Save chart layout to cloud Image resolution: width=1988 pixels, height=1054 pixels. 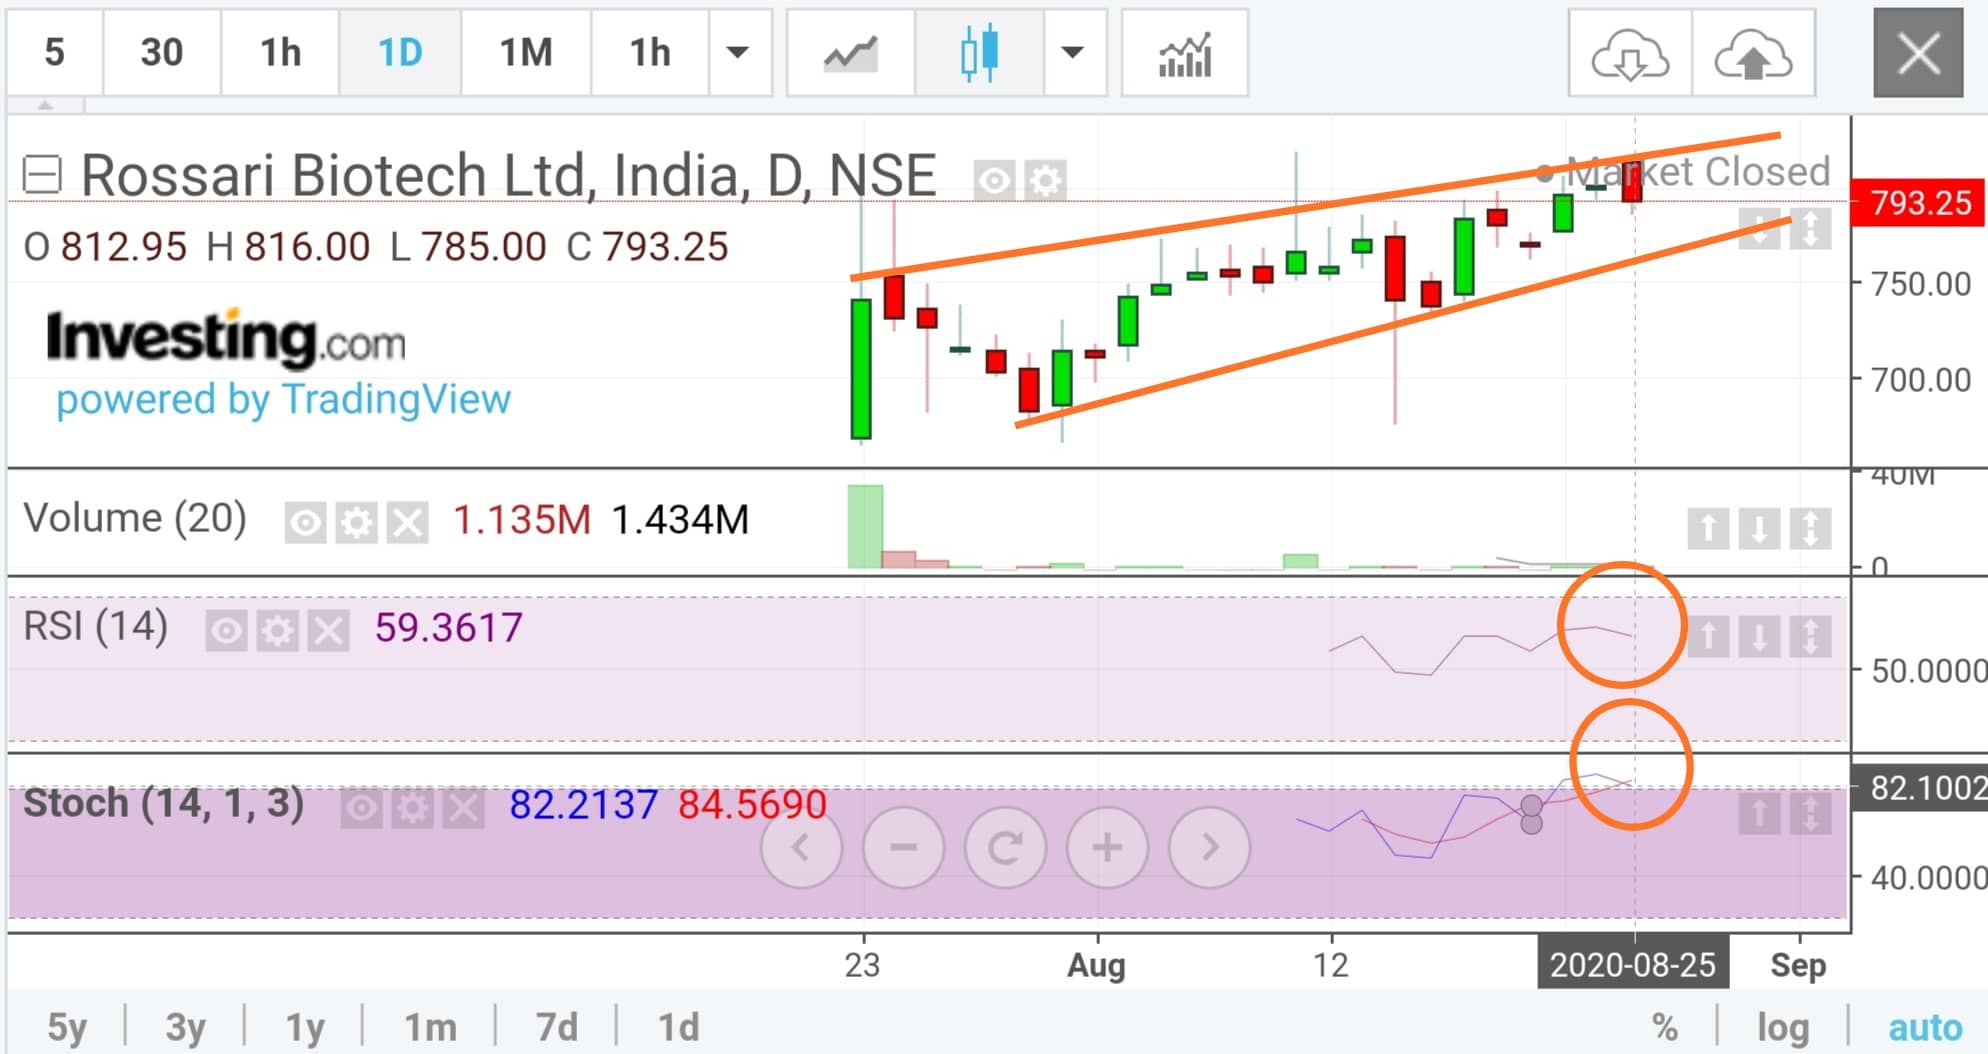1753,53
